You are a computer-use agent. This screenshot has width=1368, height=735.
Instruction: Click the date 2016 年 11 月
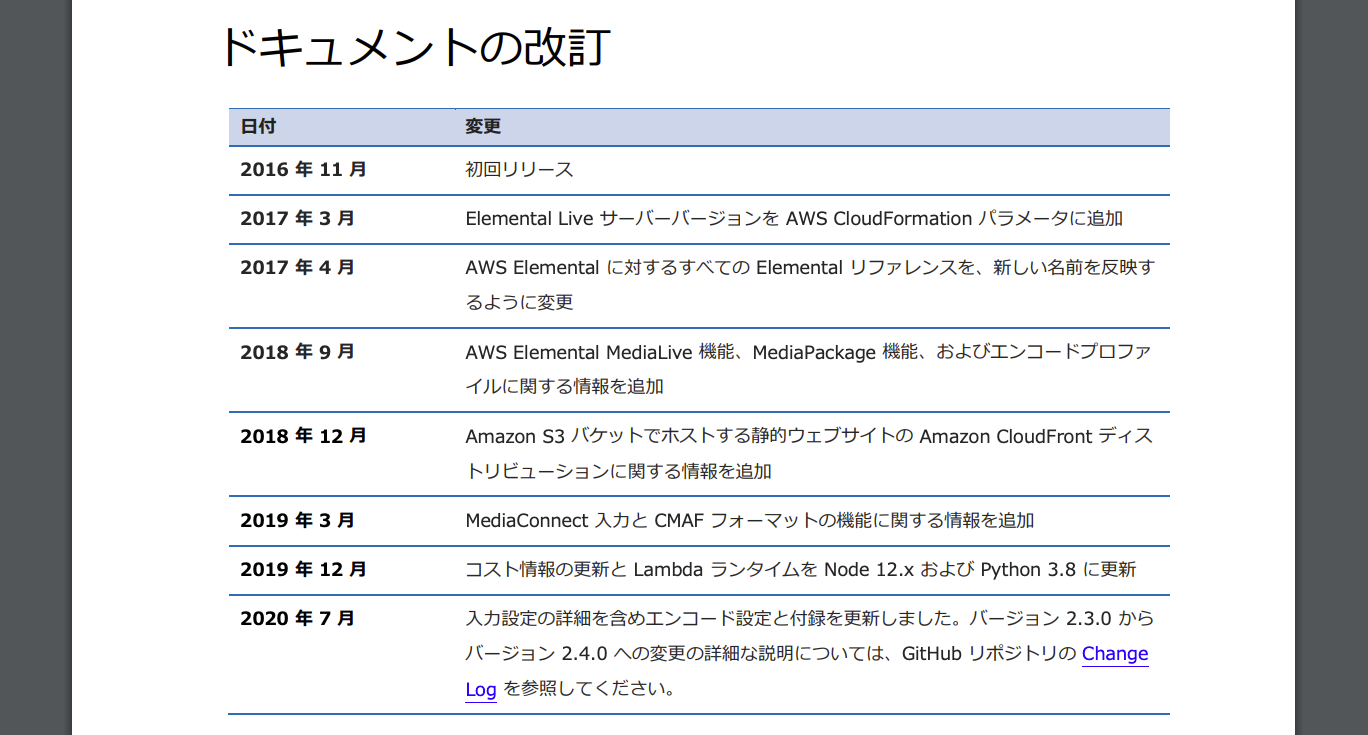pyautogui.click(x=303, y=170)
